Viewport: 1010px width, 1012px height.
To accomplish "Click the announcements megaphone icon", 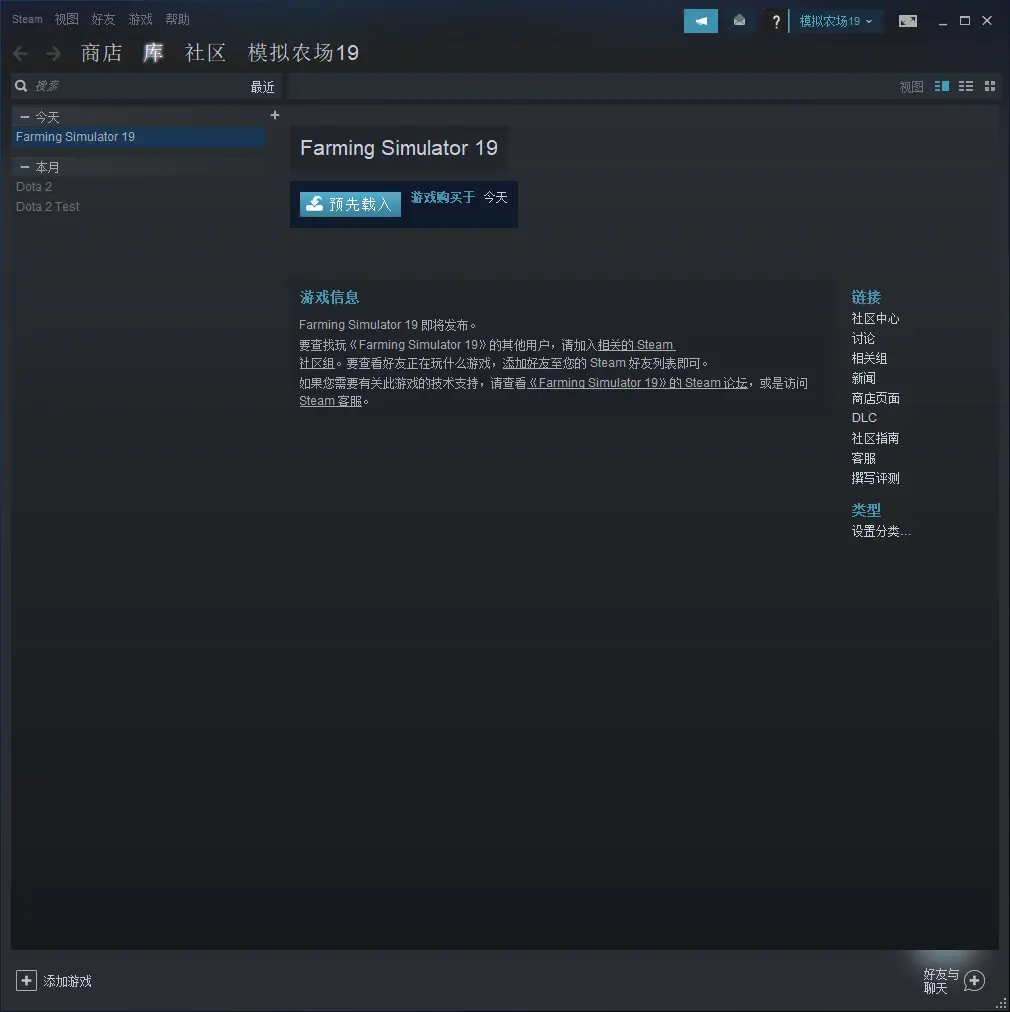I will pos(700,21).
